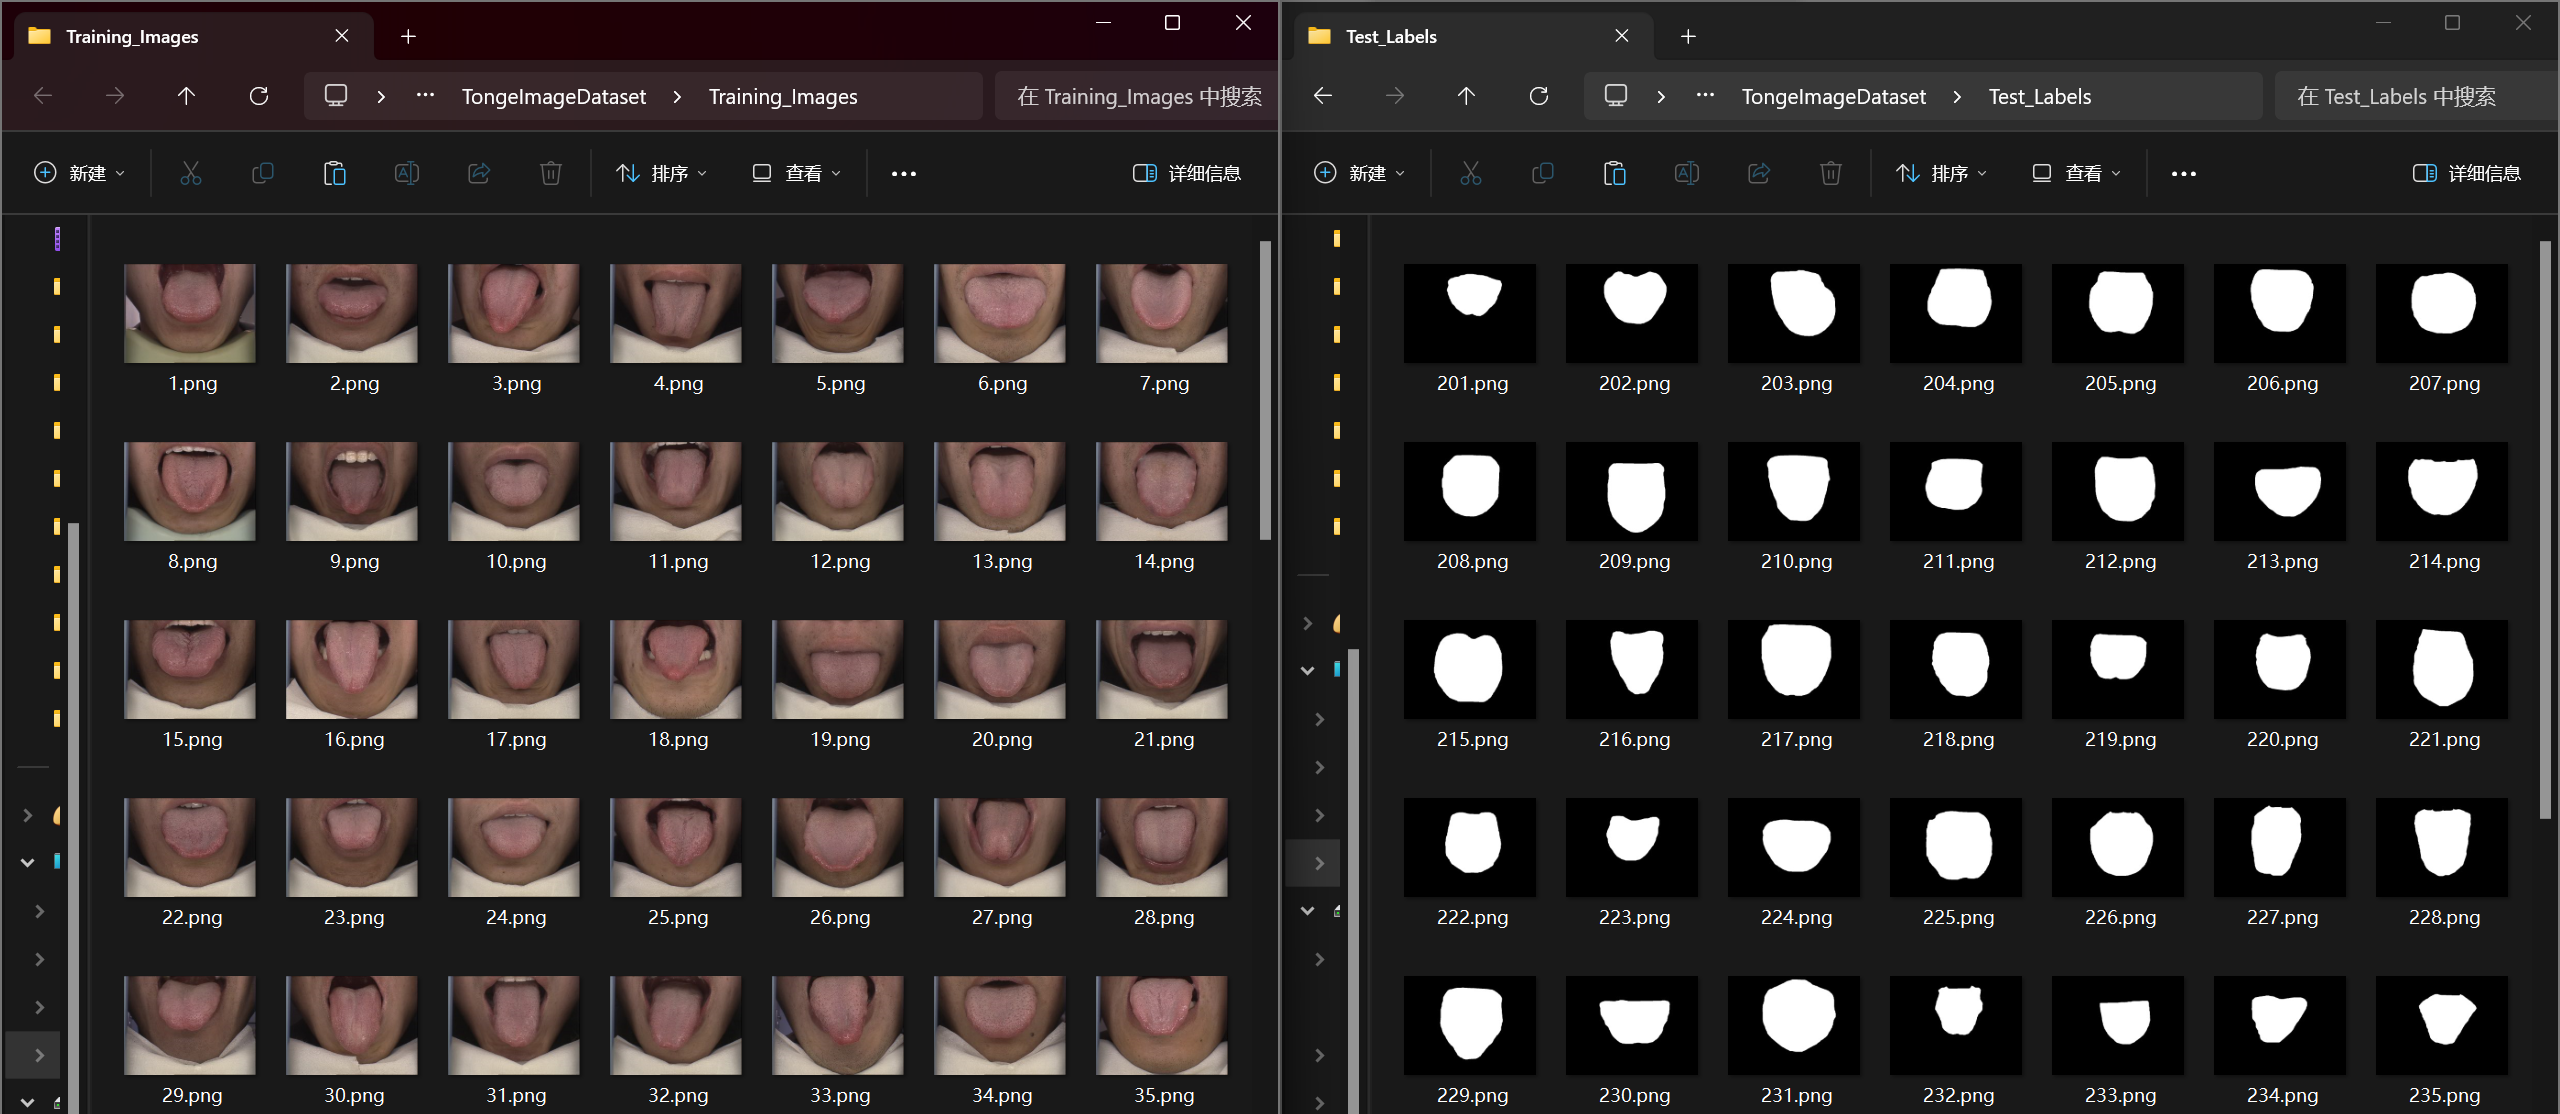
Task: Click the Test_Labels search box
Action: [x=2410, y=96]
